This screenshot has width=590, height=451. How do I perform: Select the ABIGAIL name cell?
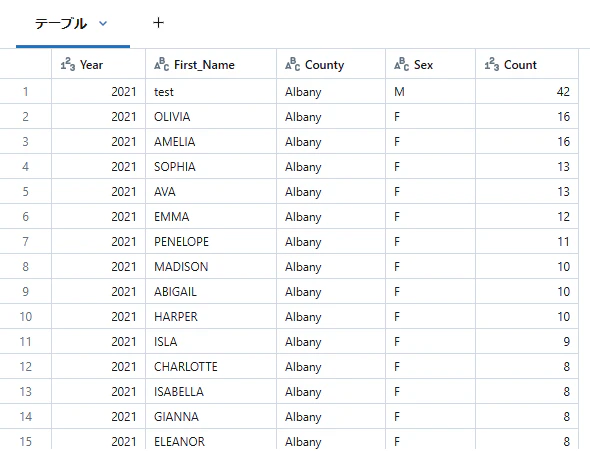coord(211,292)
